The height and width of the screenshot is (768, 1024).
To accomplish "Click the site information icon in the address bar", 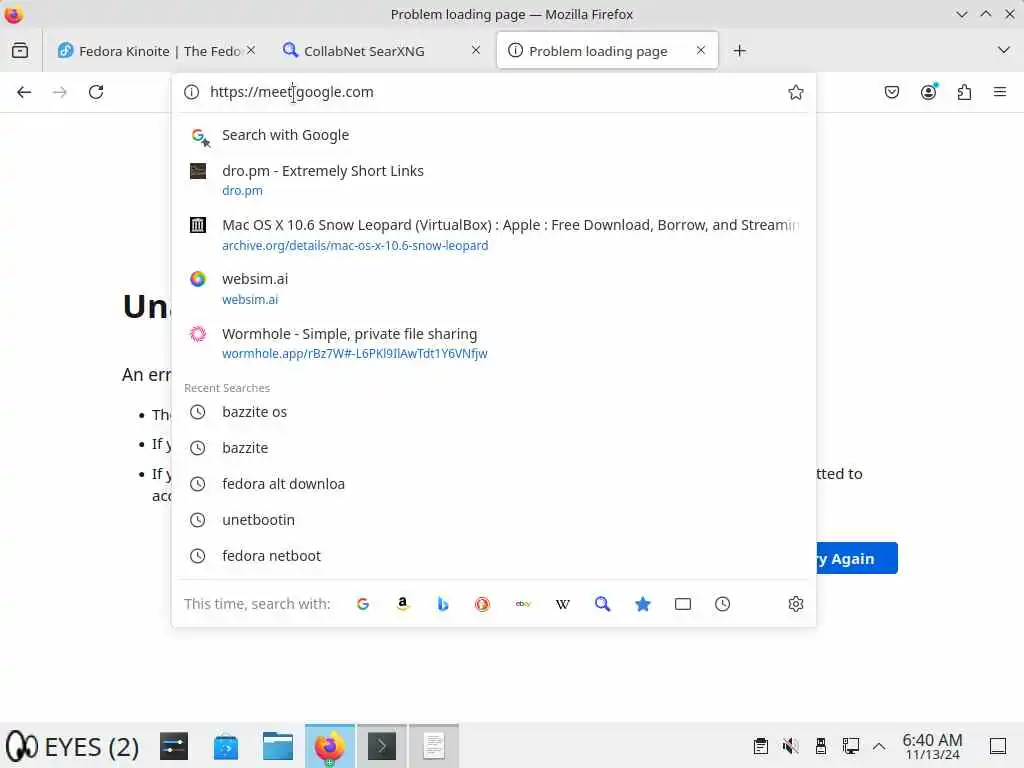I will [x=191, y=92].
